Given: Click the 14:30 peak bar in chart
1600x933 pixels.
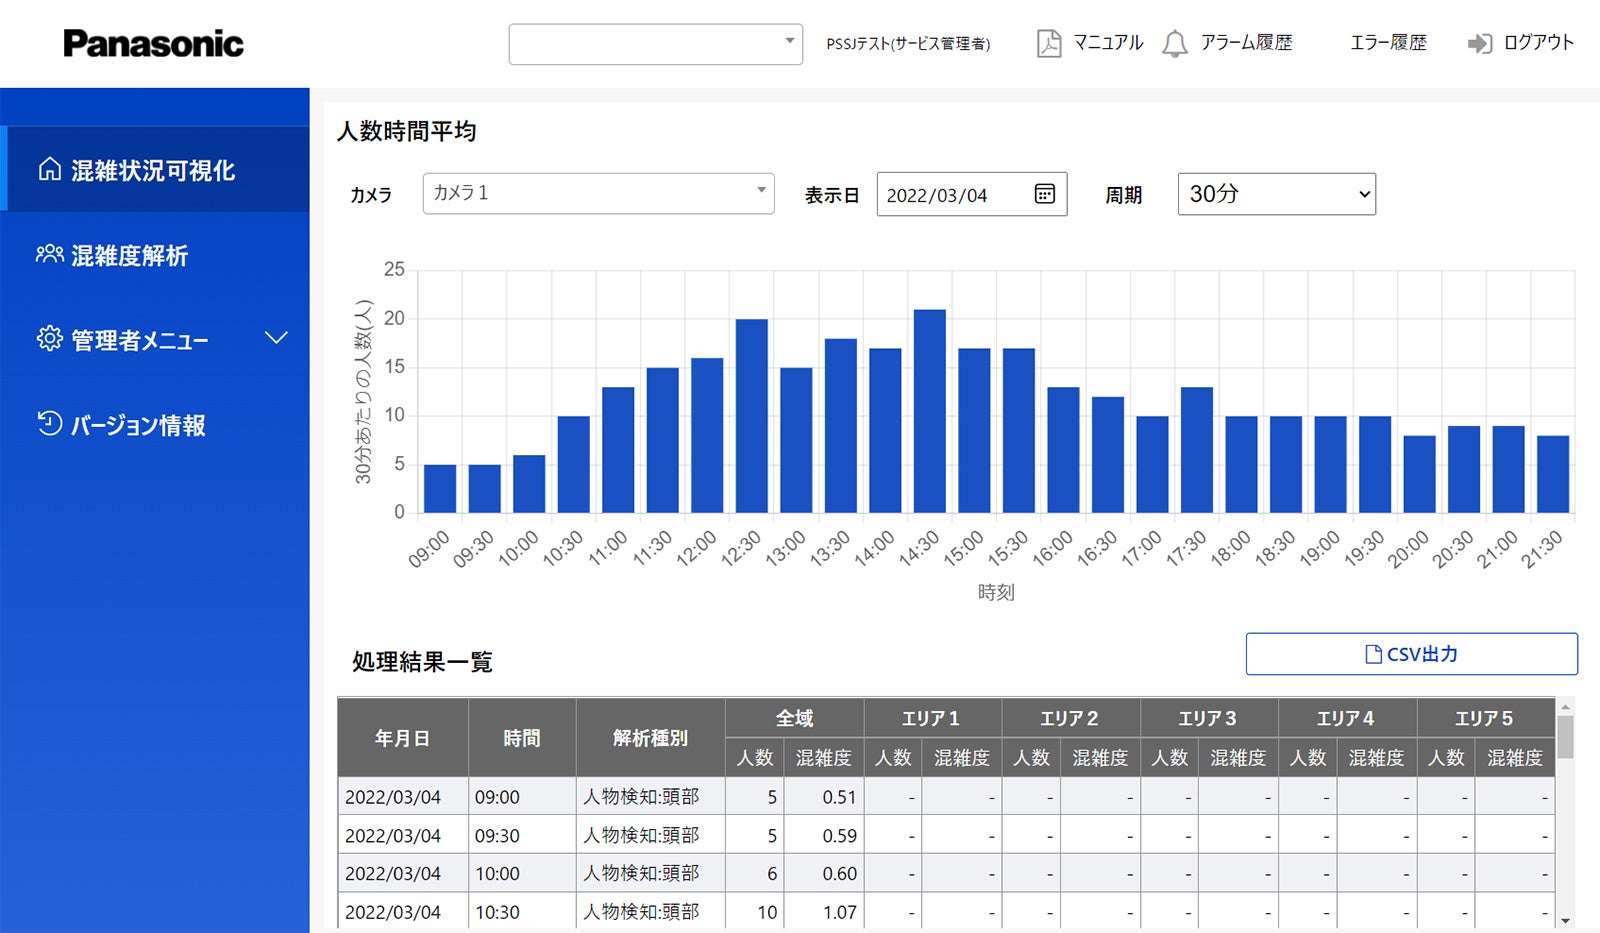Looking at the screenshot, I should coord(929,411).
